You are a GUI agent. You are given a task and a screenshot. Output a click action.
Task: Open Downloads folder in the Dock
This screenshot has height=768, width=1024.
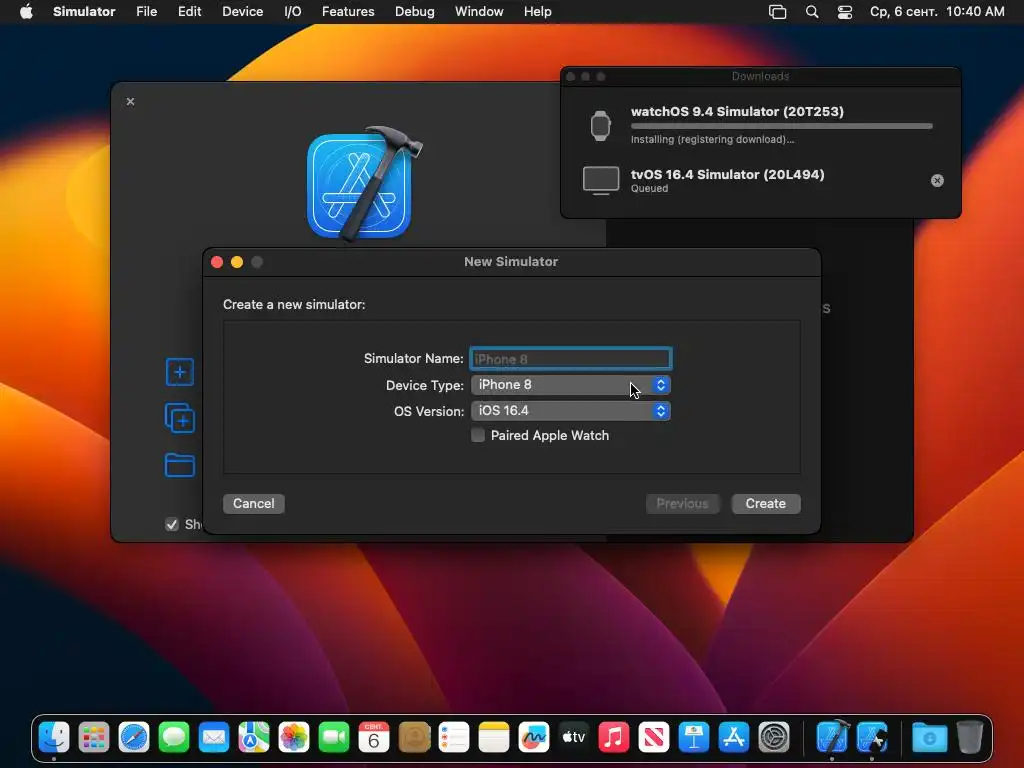[x=929, y=738]
